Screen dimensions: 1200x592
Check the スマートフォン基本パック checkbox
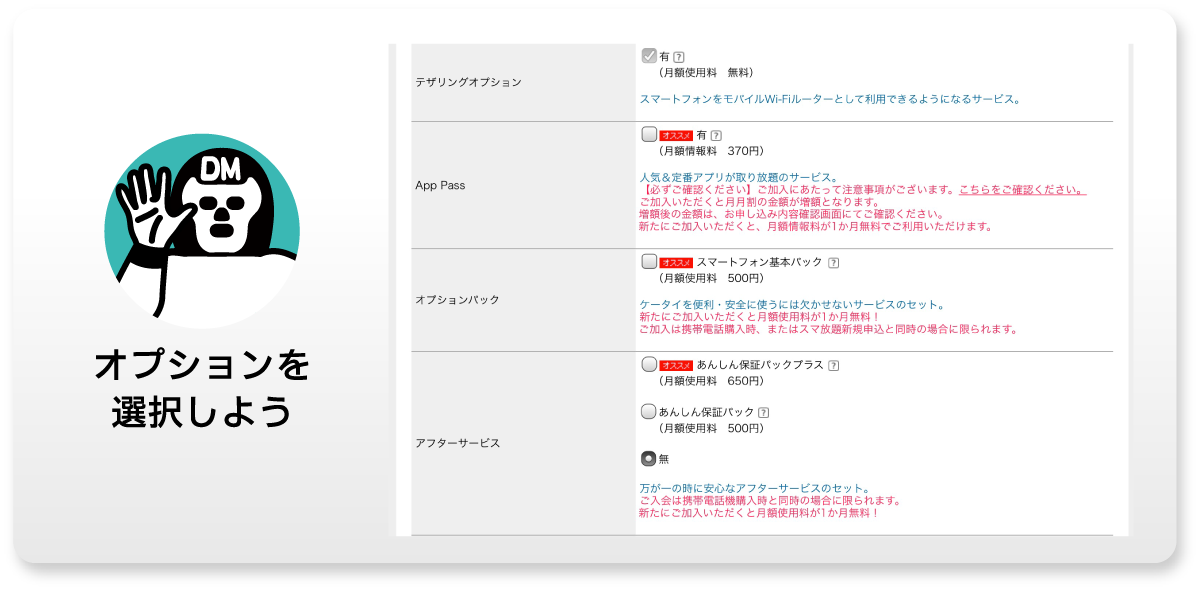(x=649, y=262)
